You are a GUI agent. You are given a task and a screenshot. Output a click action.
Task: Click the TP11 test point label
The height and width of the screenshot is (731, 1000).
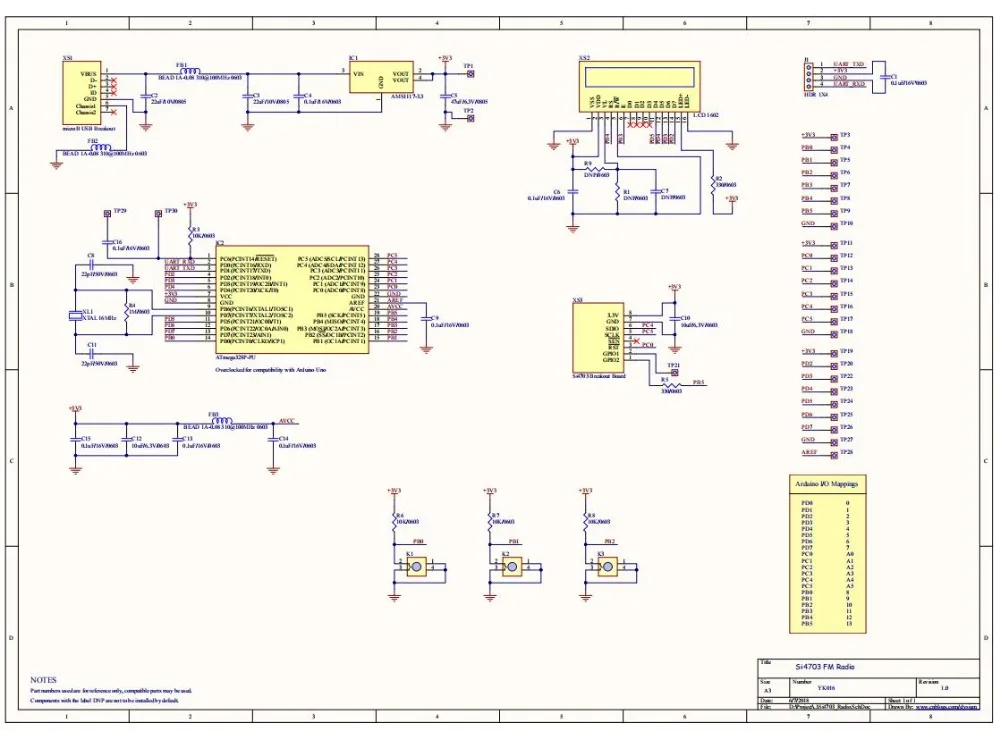point(846,243)
